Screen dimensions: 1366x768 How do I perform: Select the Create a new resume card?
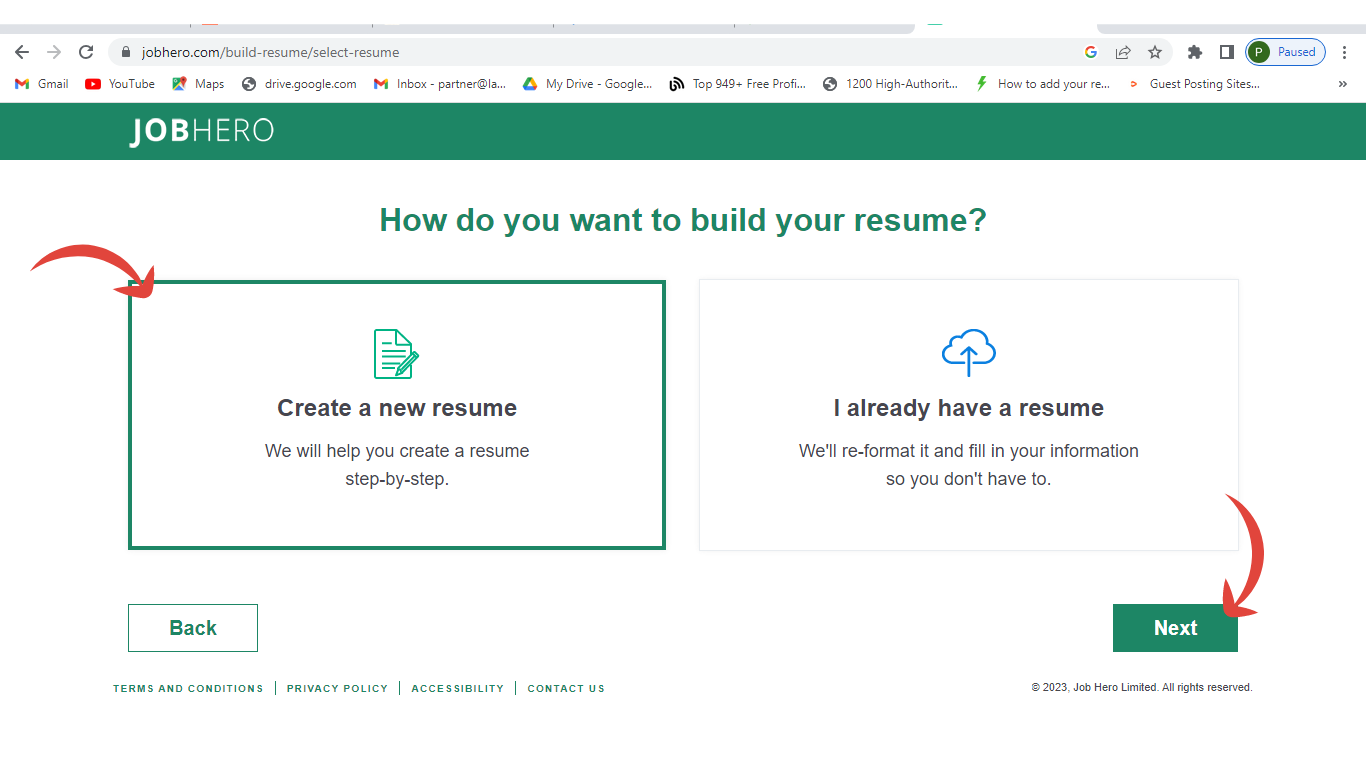396,415
